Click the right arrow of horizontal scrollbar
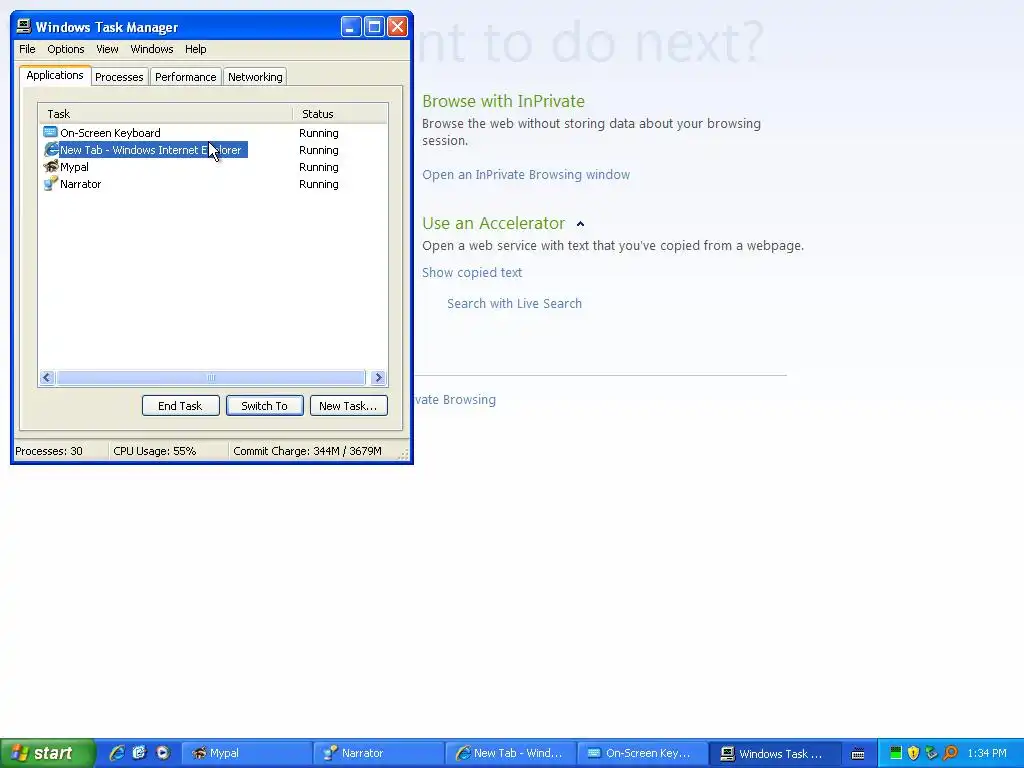 [x=378, y=377]
